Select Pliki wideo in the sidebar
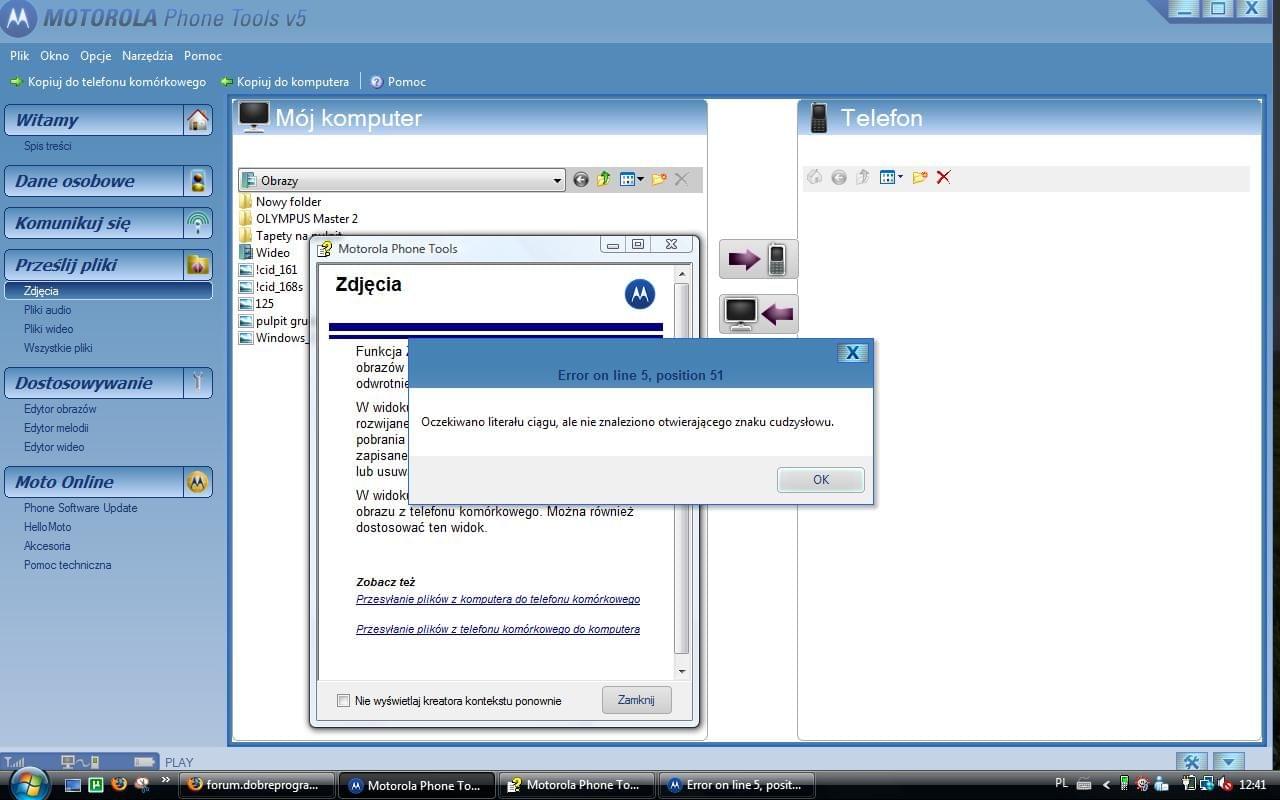This screenshot has height=800, width=1280. tap(48, 329)
